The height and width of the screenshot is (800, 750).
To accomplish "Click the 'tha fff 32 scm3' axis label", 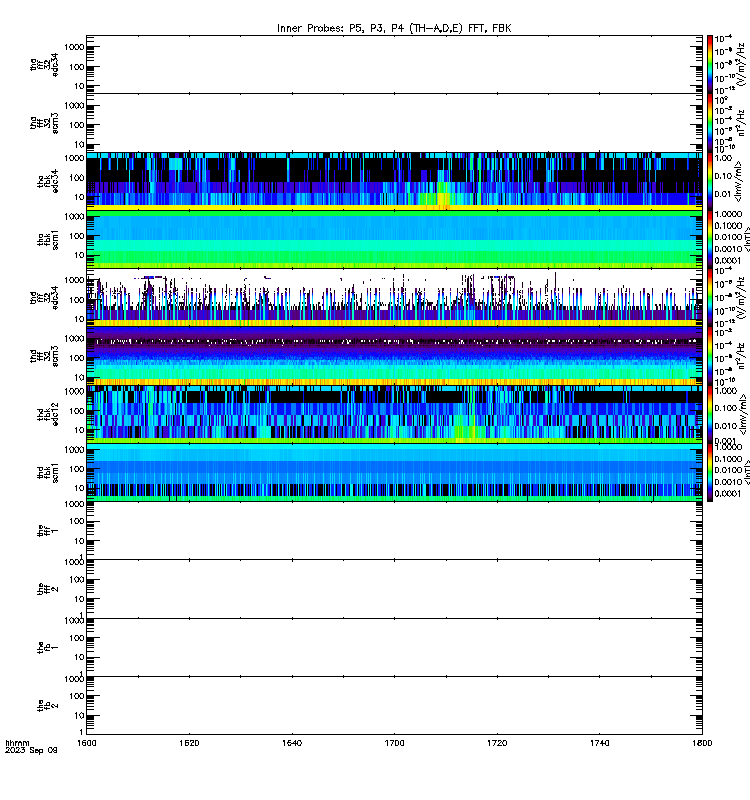I will [44, 123].
